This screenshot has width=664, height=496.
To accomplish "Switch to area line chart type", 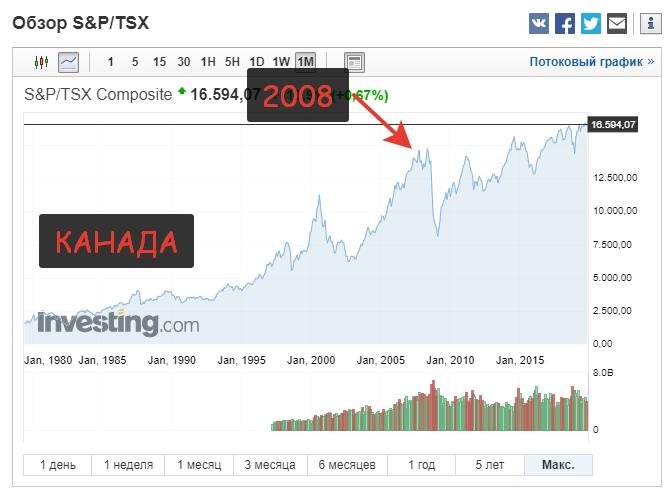I will (x=69, y=62).
